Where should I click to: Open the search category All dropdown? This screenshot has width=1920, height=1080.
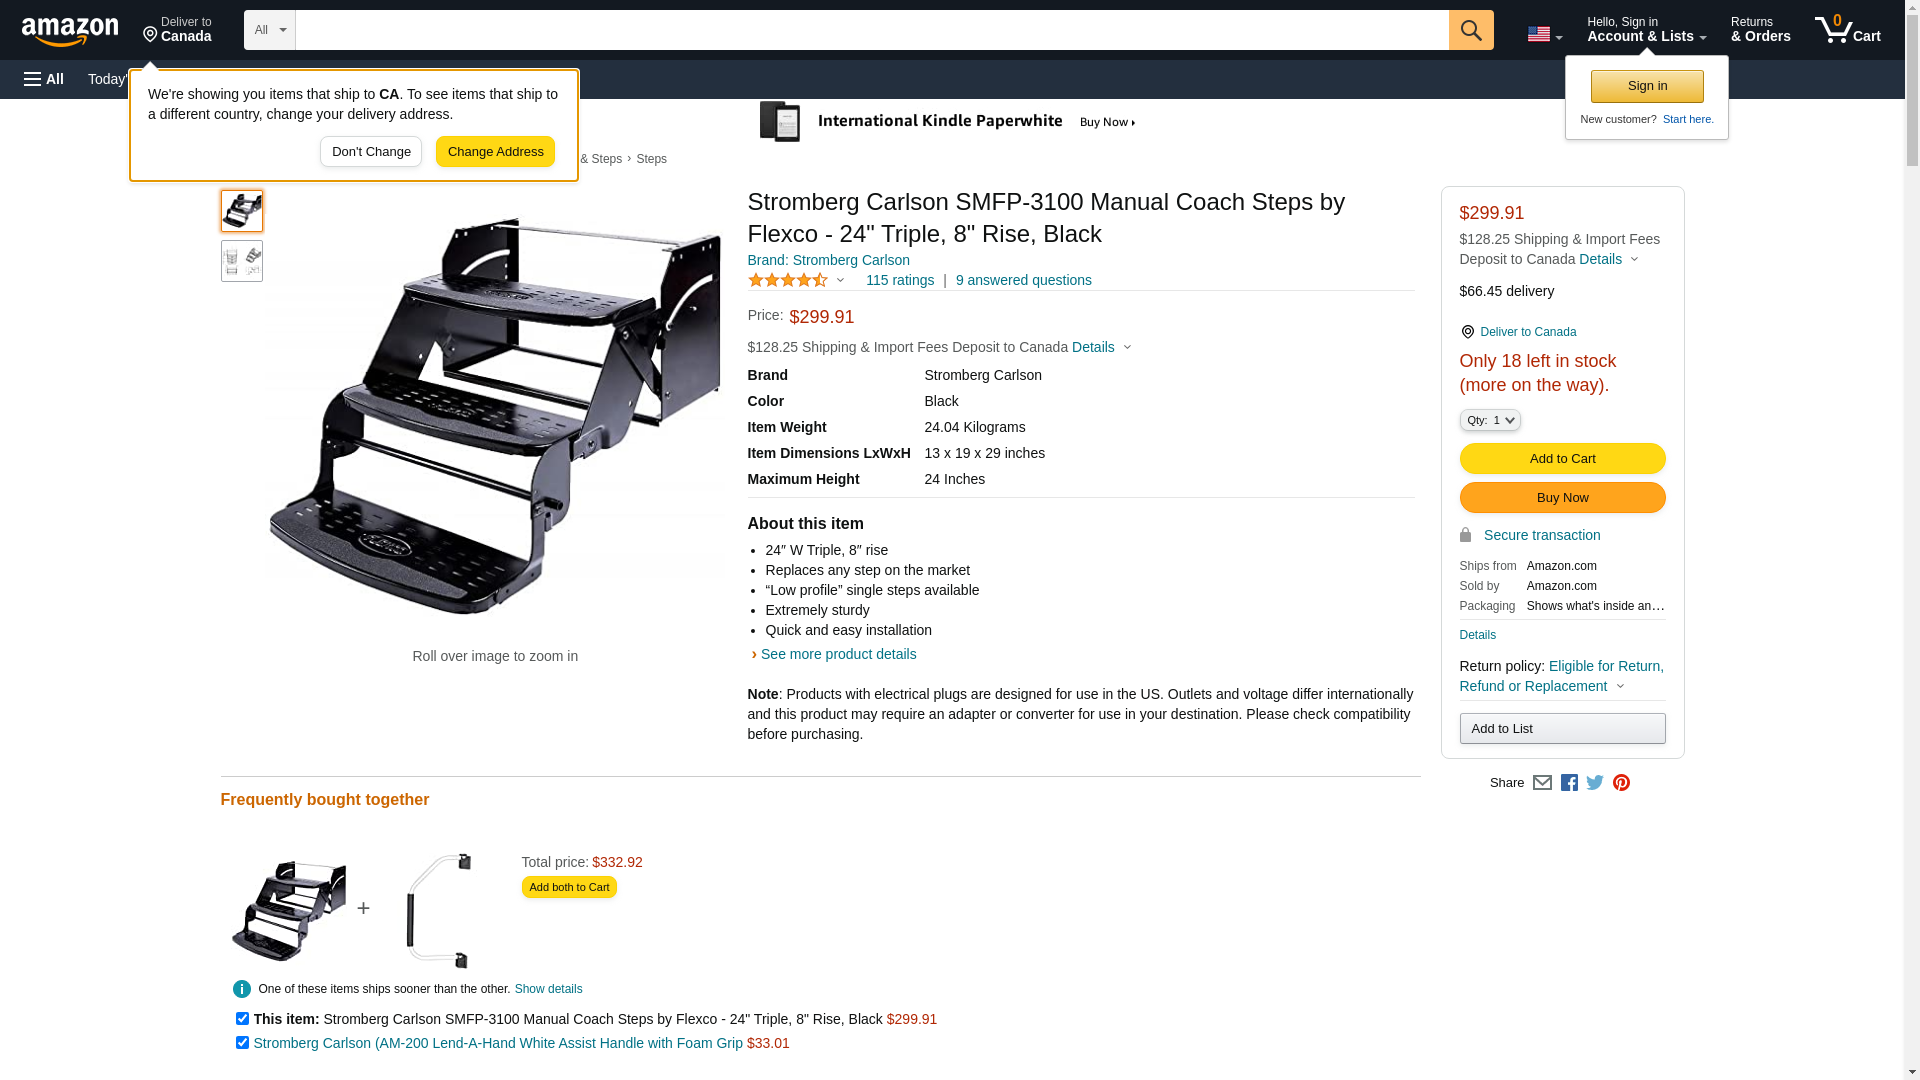click(269, 30)
